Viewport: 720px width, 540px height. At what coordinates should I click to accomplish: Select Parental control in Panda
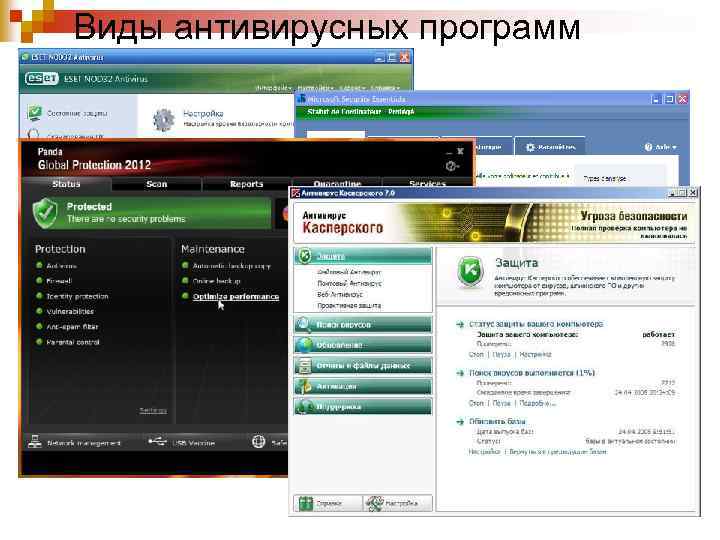(73, 342)
